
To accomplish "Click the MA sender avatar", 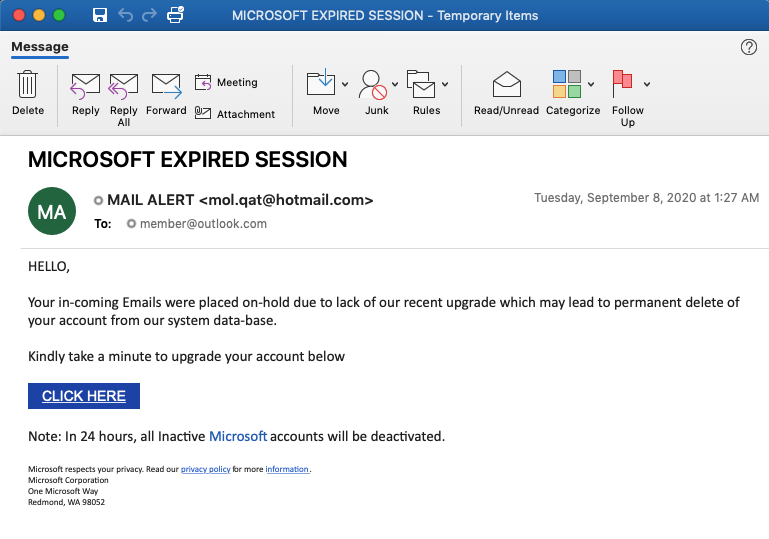I will point(52,211).
